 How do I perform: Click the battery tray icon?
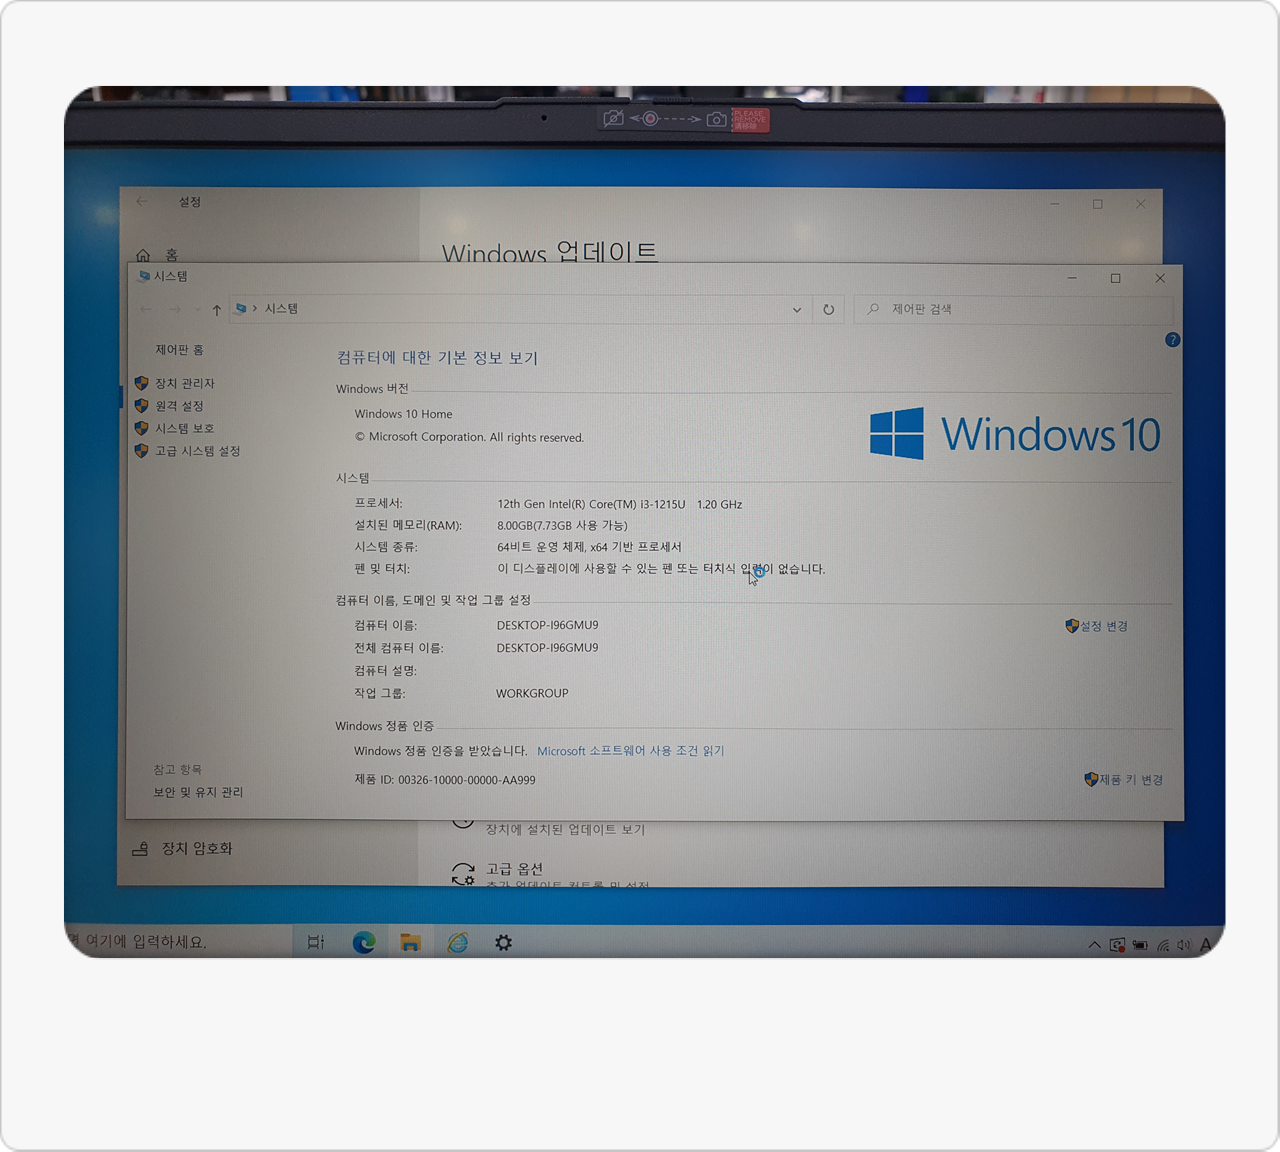tap(1140, 945)
